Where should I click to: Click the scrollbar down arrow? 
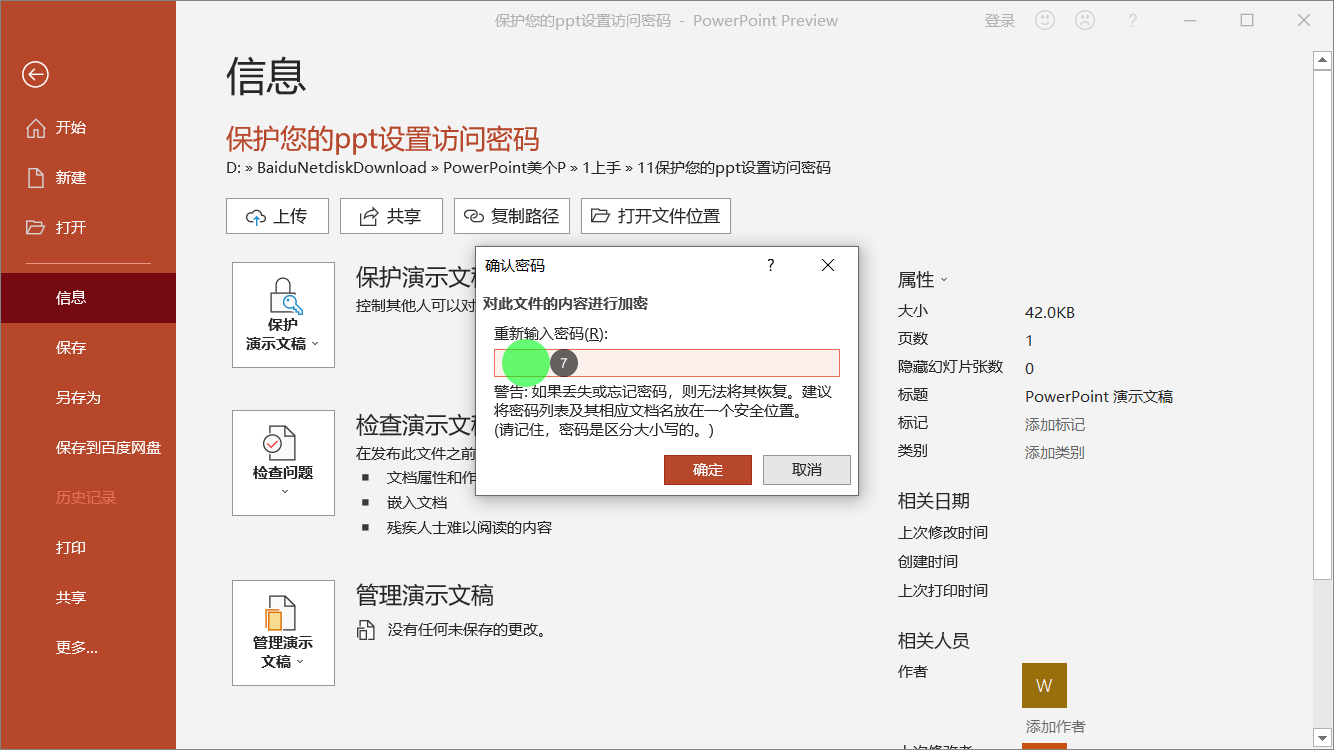(1322, 739)
